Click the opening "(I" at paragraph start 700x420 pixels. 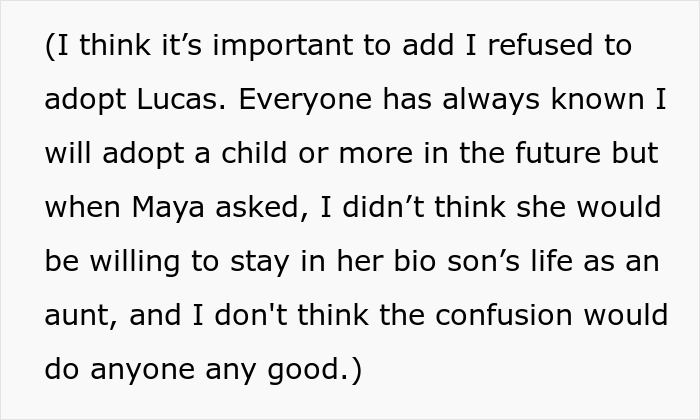[56, 47]
